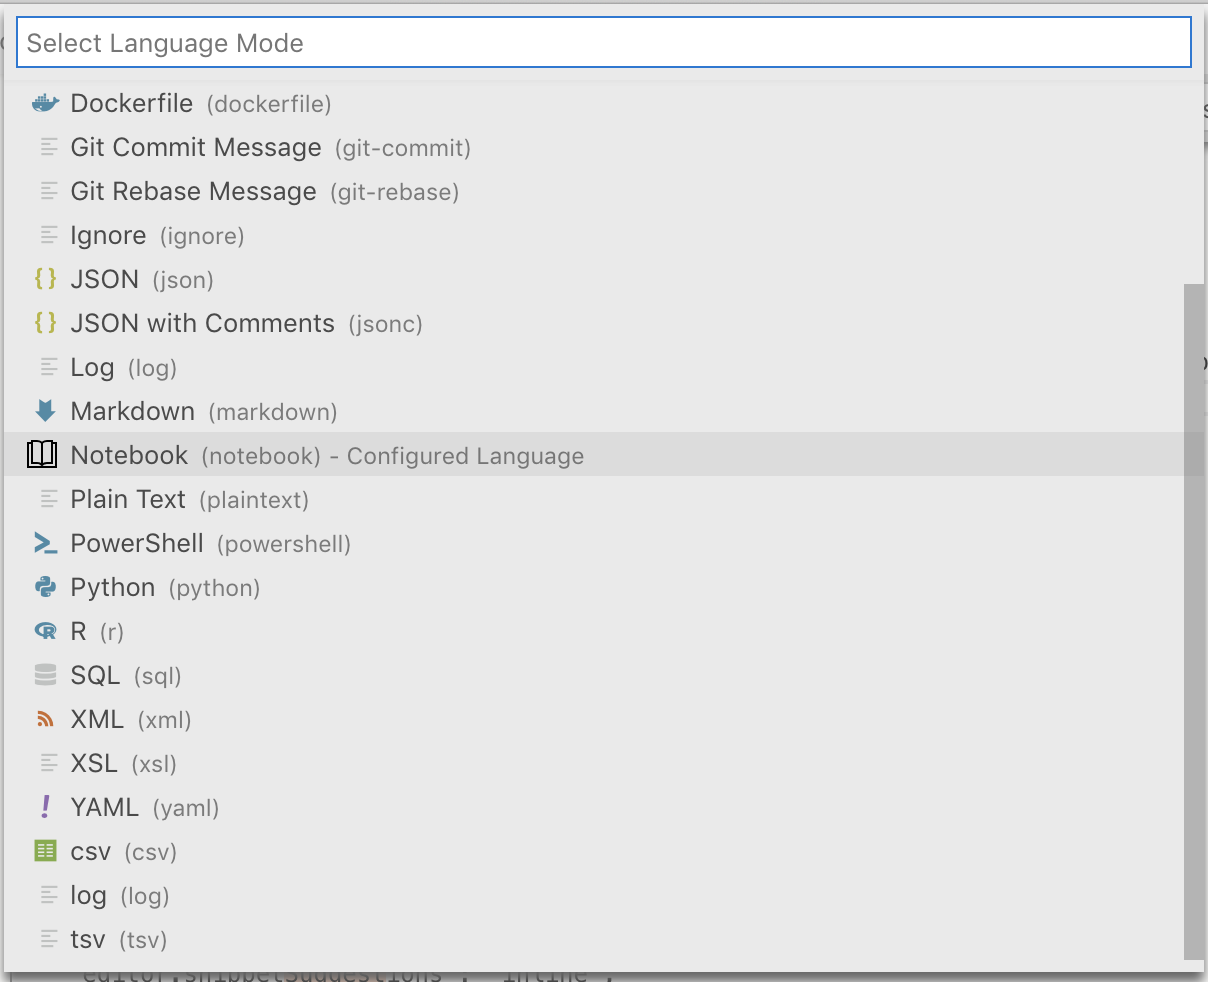Screen dimensions: 1208x982
Task: Click the SQL database icon
Action: [x=45, y=674]
